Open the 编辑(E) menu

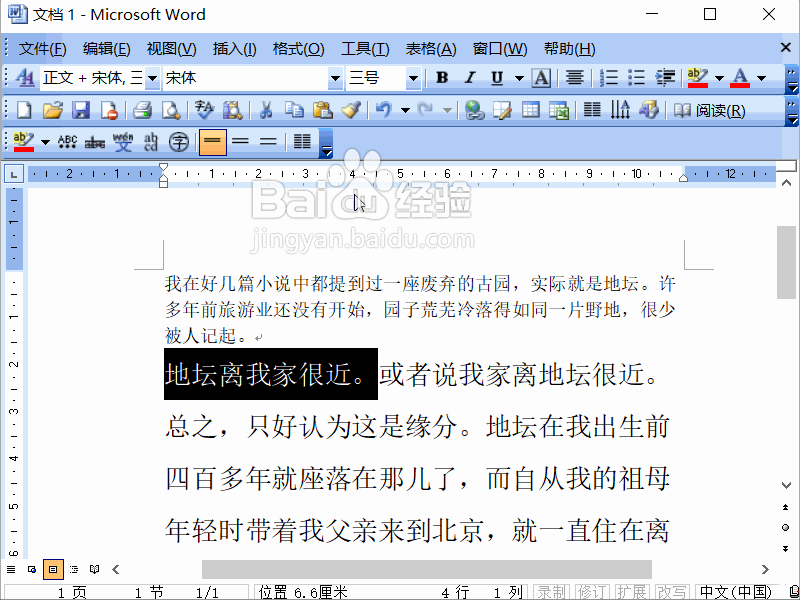tap(107, 49)
